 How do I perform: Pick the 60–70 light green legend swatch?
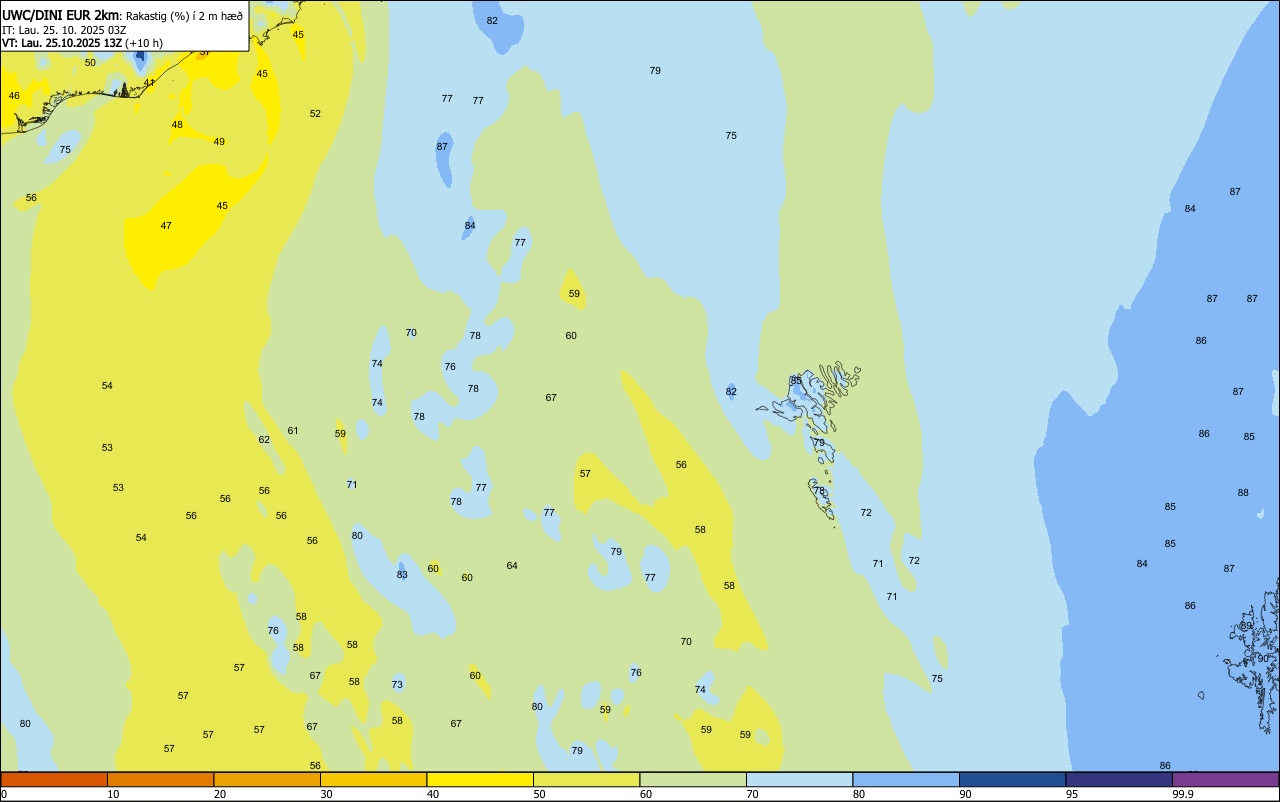693,779
